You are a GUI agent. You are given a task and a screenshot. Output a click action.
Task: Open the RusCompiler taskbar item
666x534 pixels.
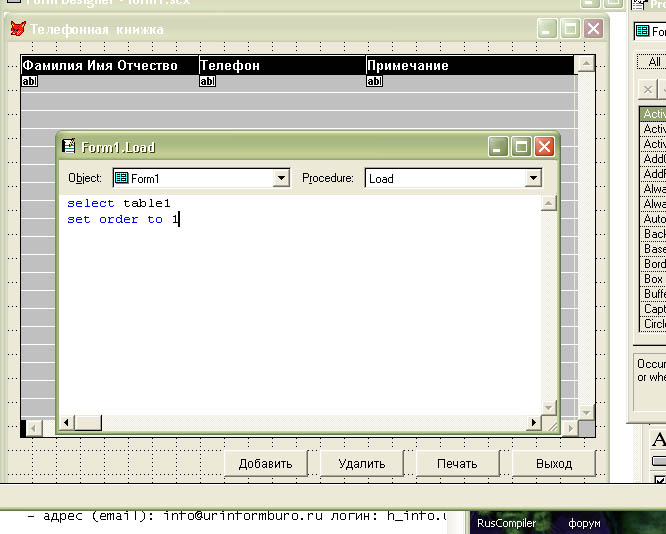[x=506, y=523]
